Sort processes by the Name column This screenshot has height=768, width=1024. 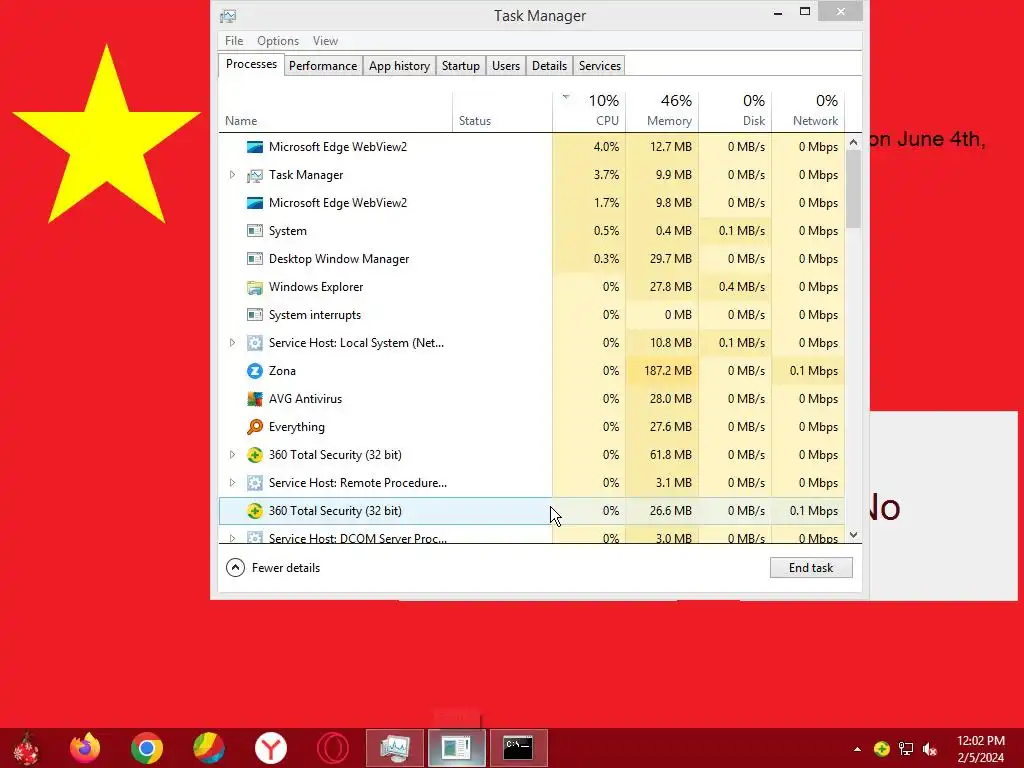pos(336,110)
